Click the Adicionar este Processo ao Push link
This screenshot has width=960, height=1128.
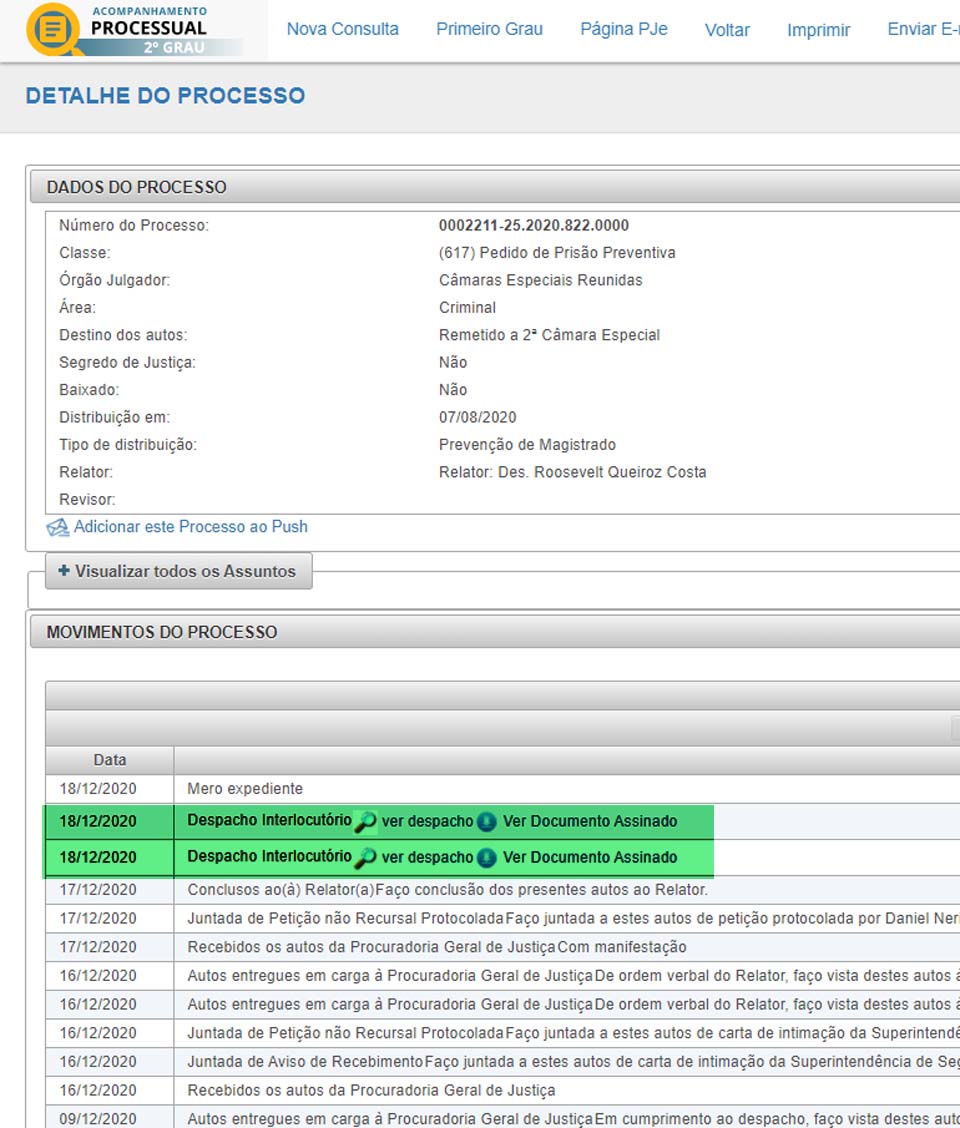190,526
